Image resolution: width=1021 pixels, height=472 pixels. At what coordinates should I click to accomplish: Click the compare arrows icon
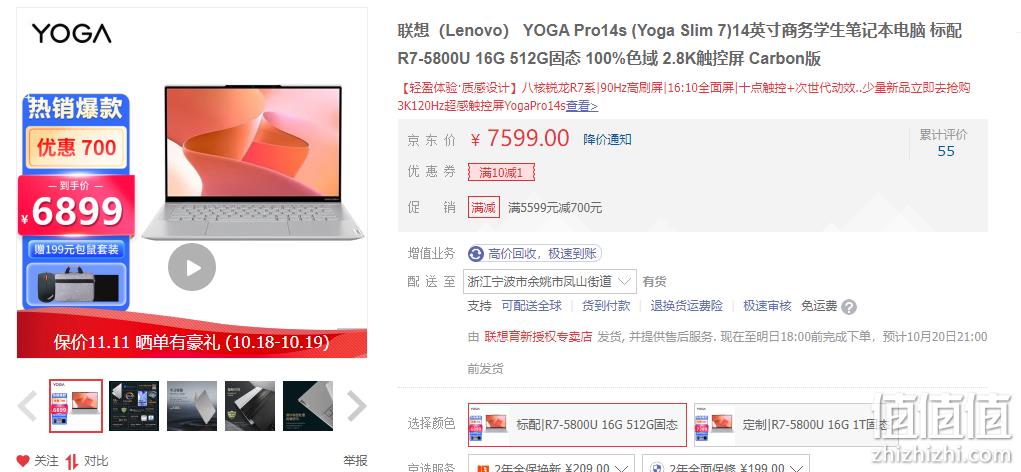(72, 461)
